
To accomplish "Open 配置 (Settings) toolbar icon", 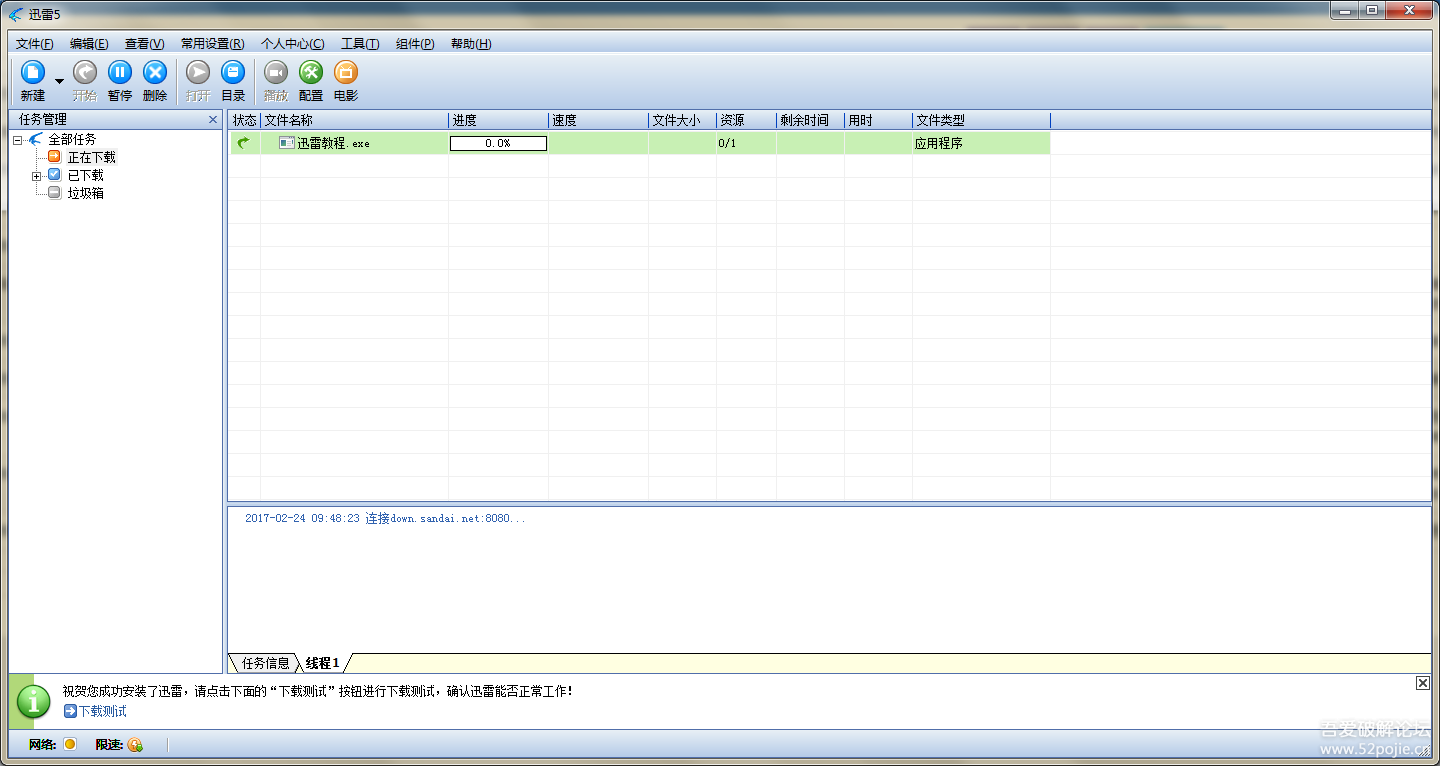I will click(311, 72).
